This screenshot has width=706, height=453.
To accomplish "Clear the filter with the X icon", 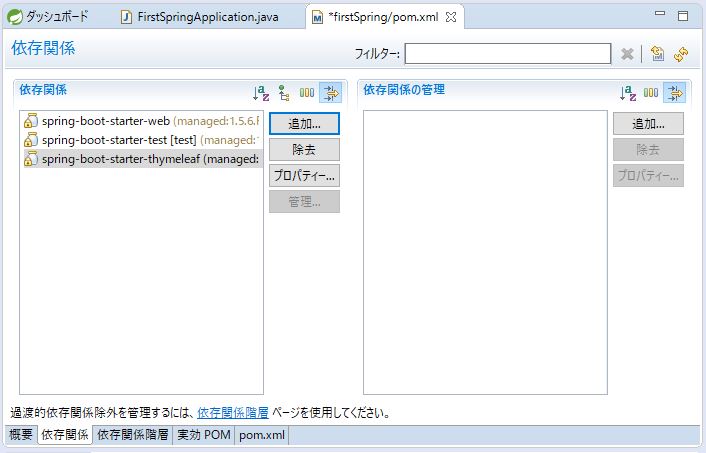I will [x=627, y=54].
